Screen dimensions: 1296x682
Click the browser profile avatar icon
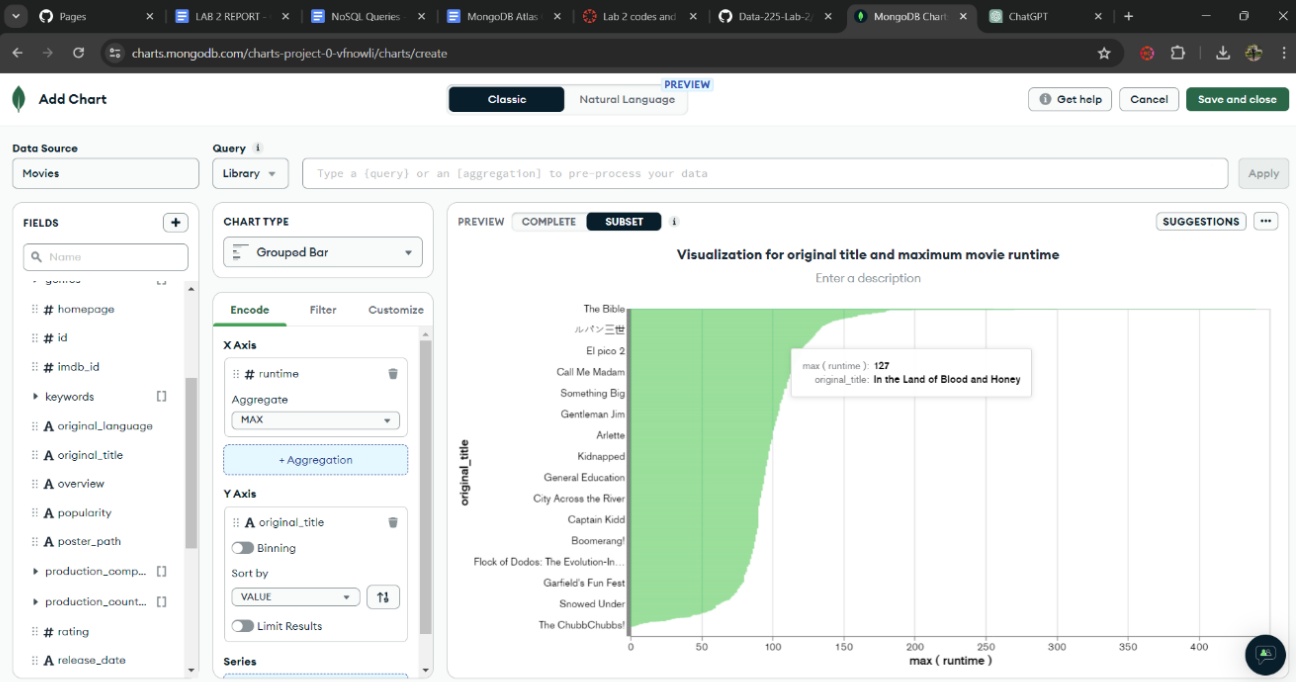tap(1253, 53)
